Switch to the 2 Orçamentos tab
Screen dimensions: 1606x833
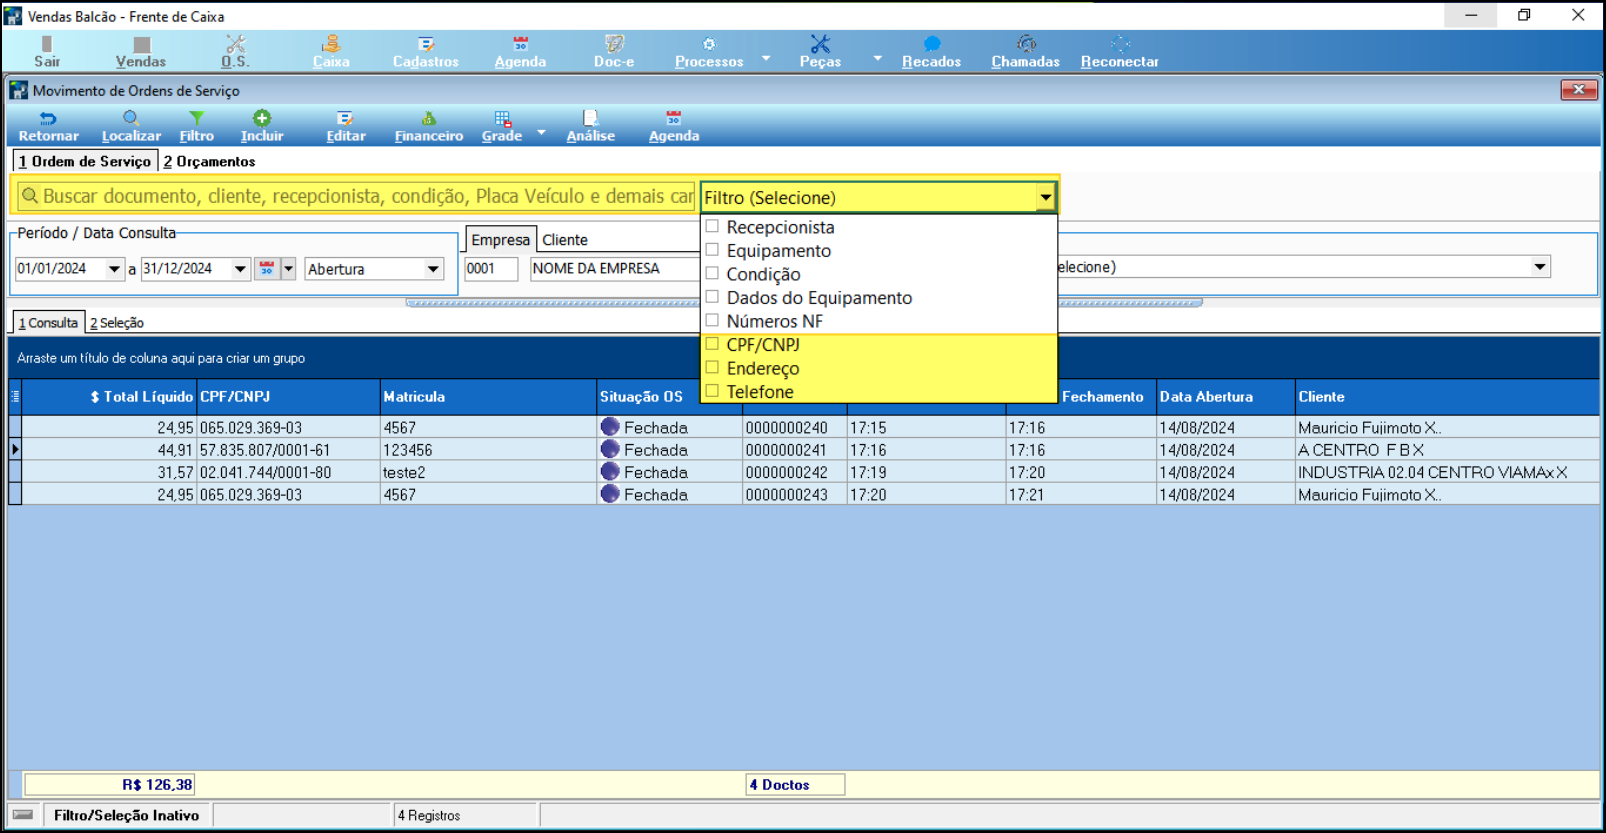[210, 162]
